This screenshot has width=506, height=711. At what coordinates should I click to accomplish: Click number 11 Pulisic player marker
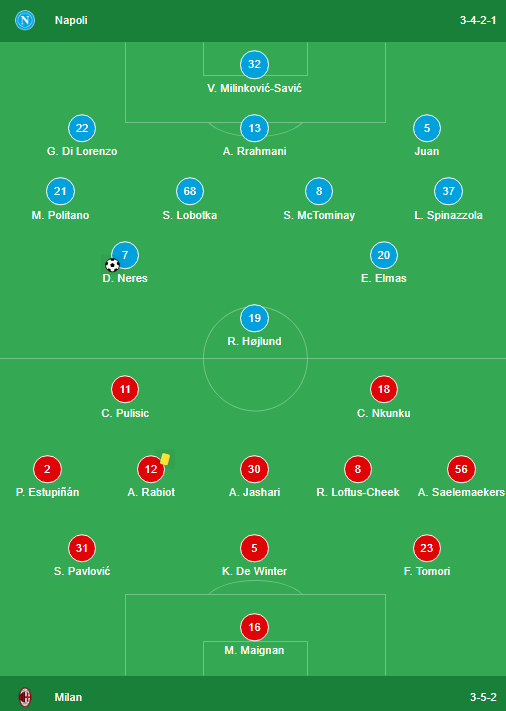click(125, 389)
